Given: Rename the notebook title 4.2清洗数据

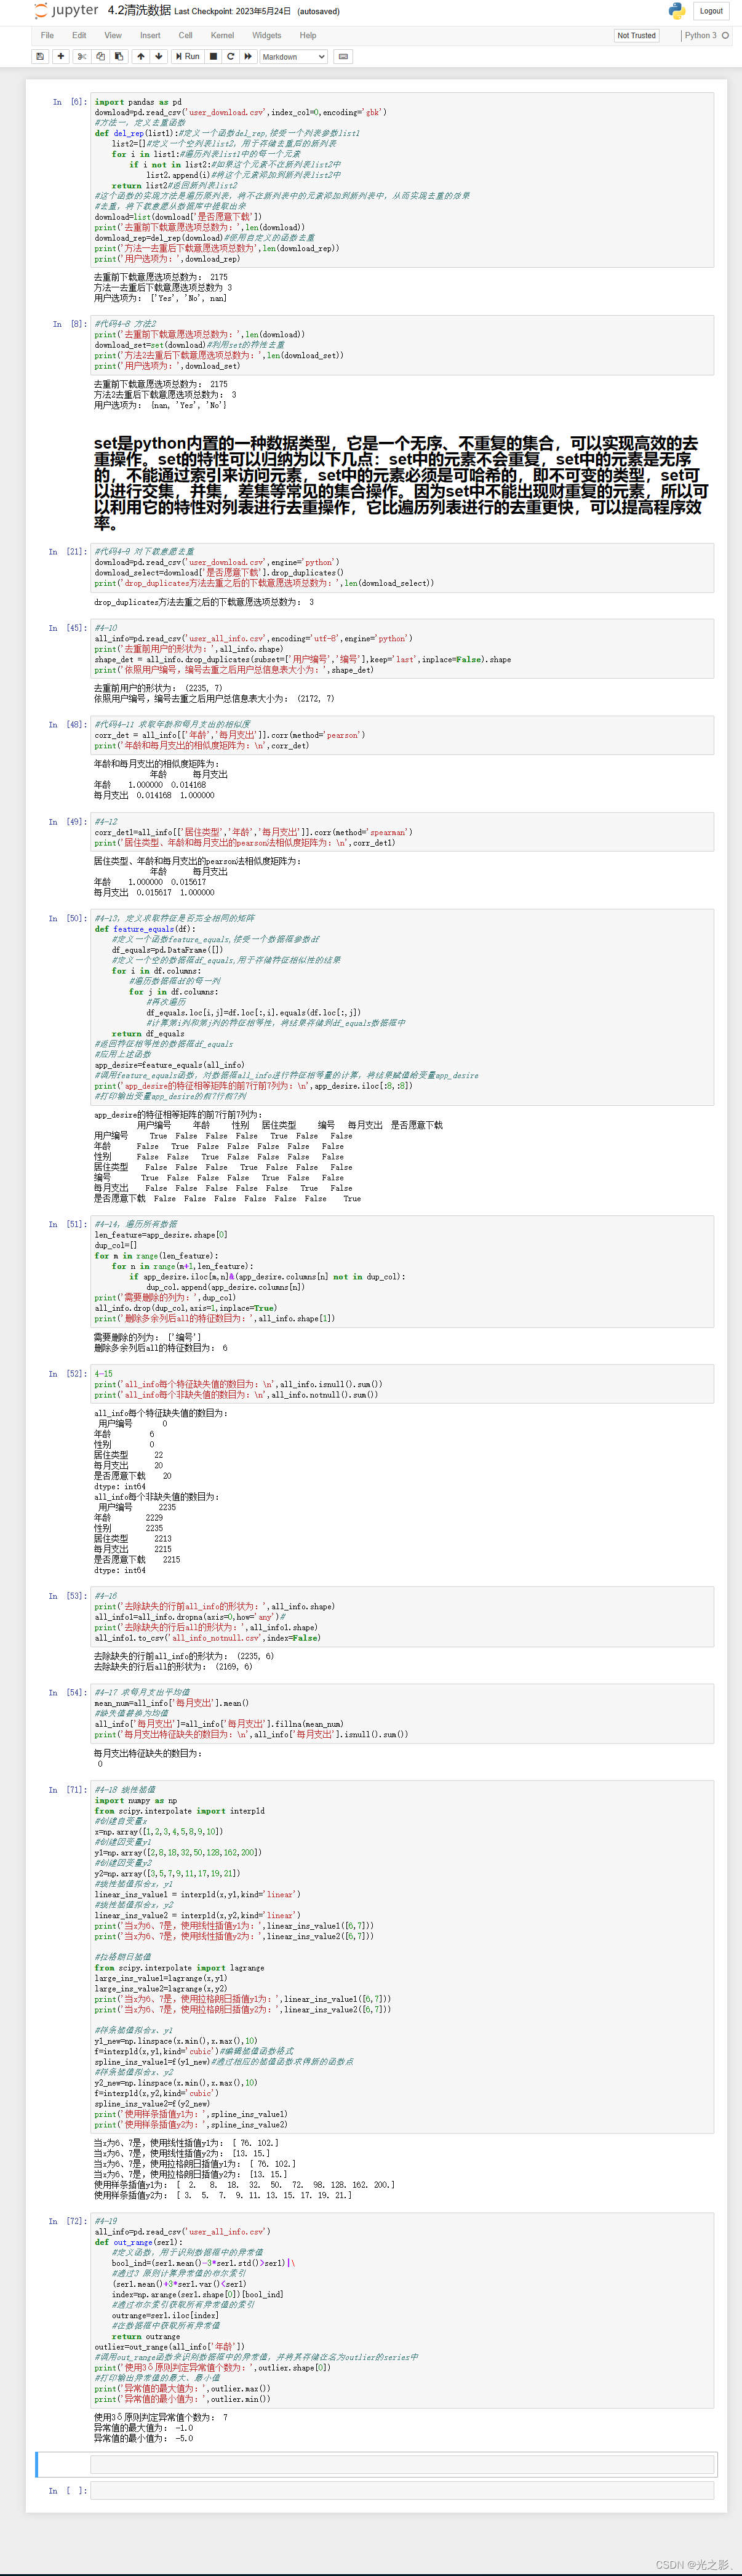Looking at the screenshot, I should click(139, 10).
